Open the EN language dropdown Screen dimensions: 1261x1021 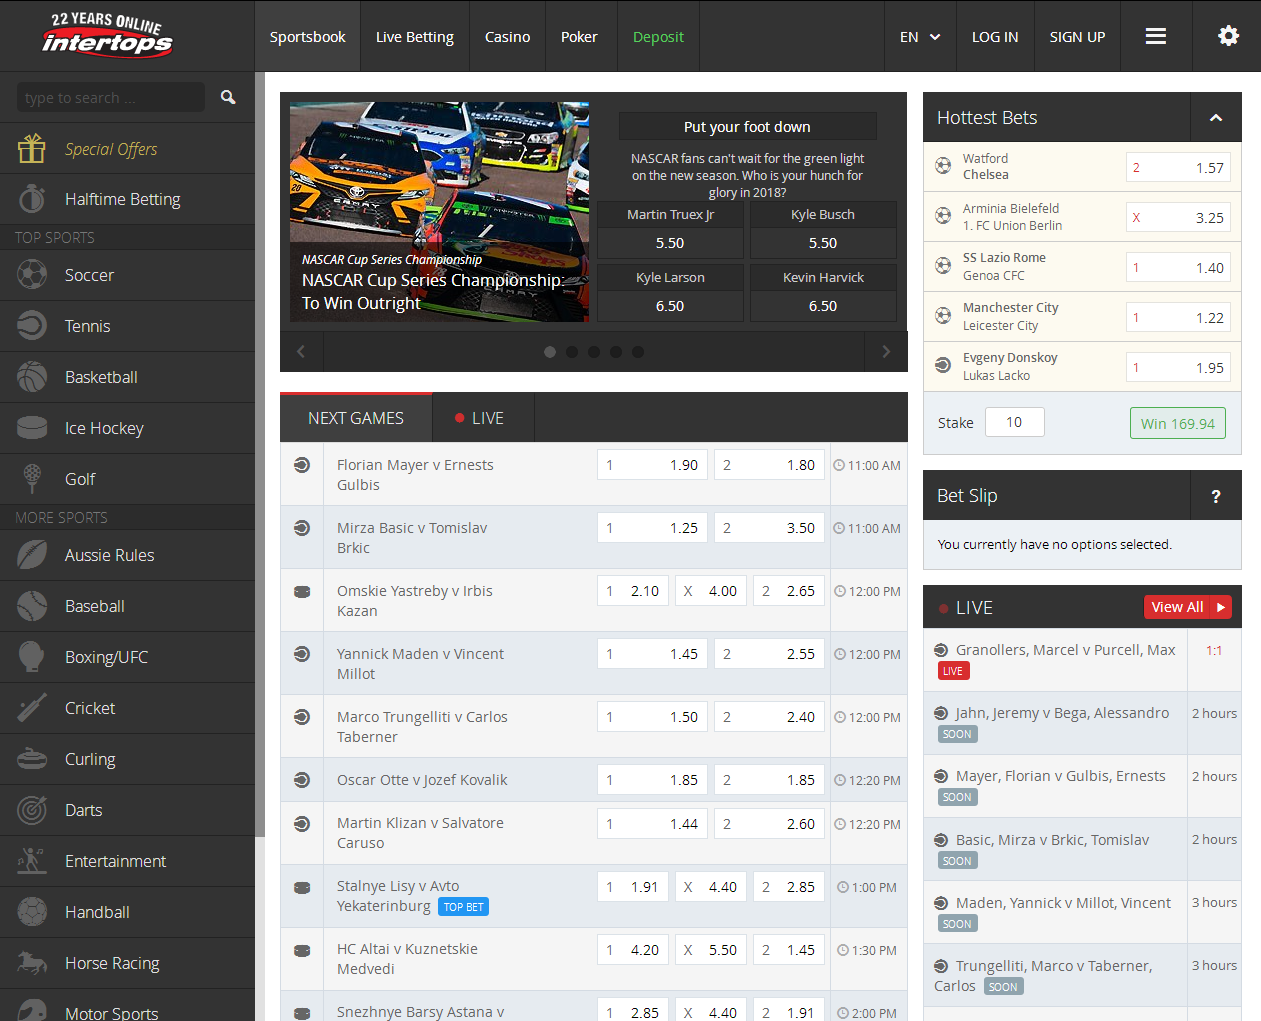click(x=920, y=37)
